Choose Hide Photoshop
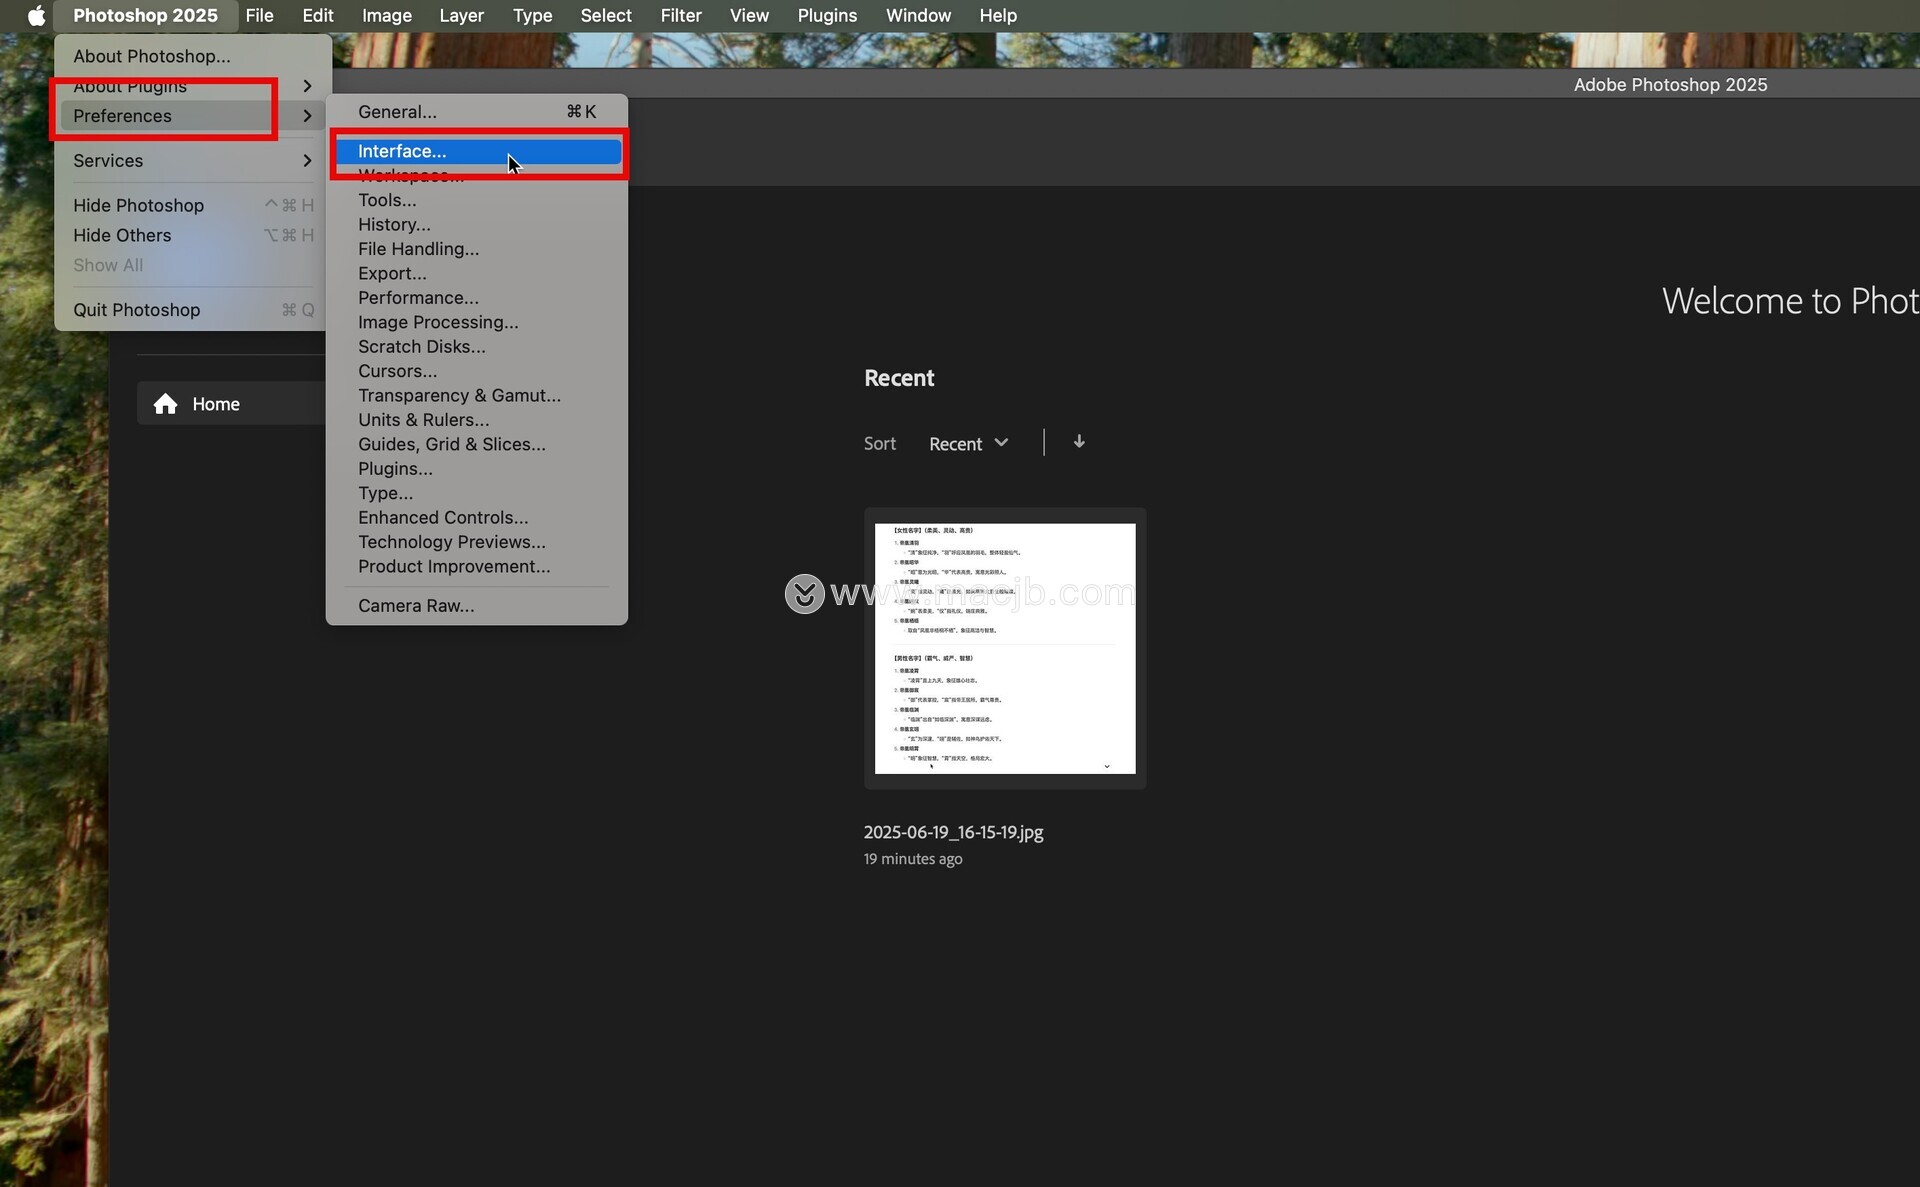The width and height of the screenshot is (1920, 1187). point(192,205)
